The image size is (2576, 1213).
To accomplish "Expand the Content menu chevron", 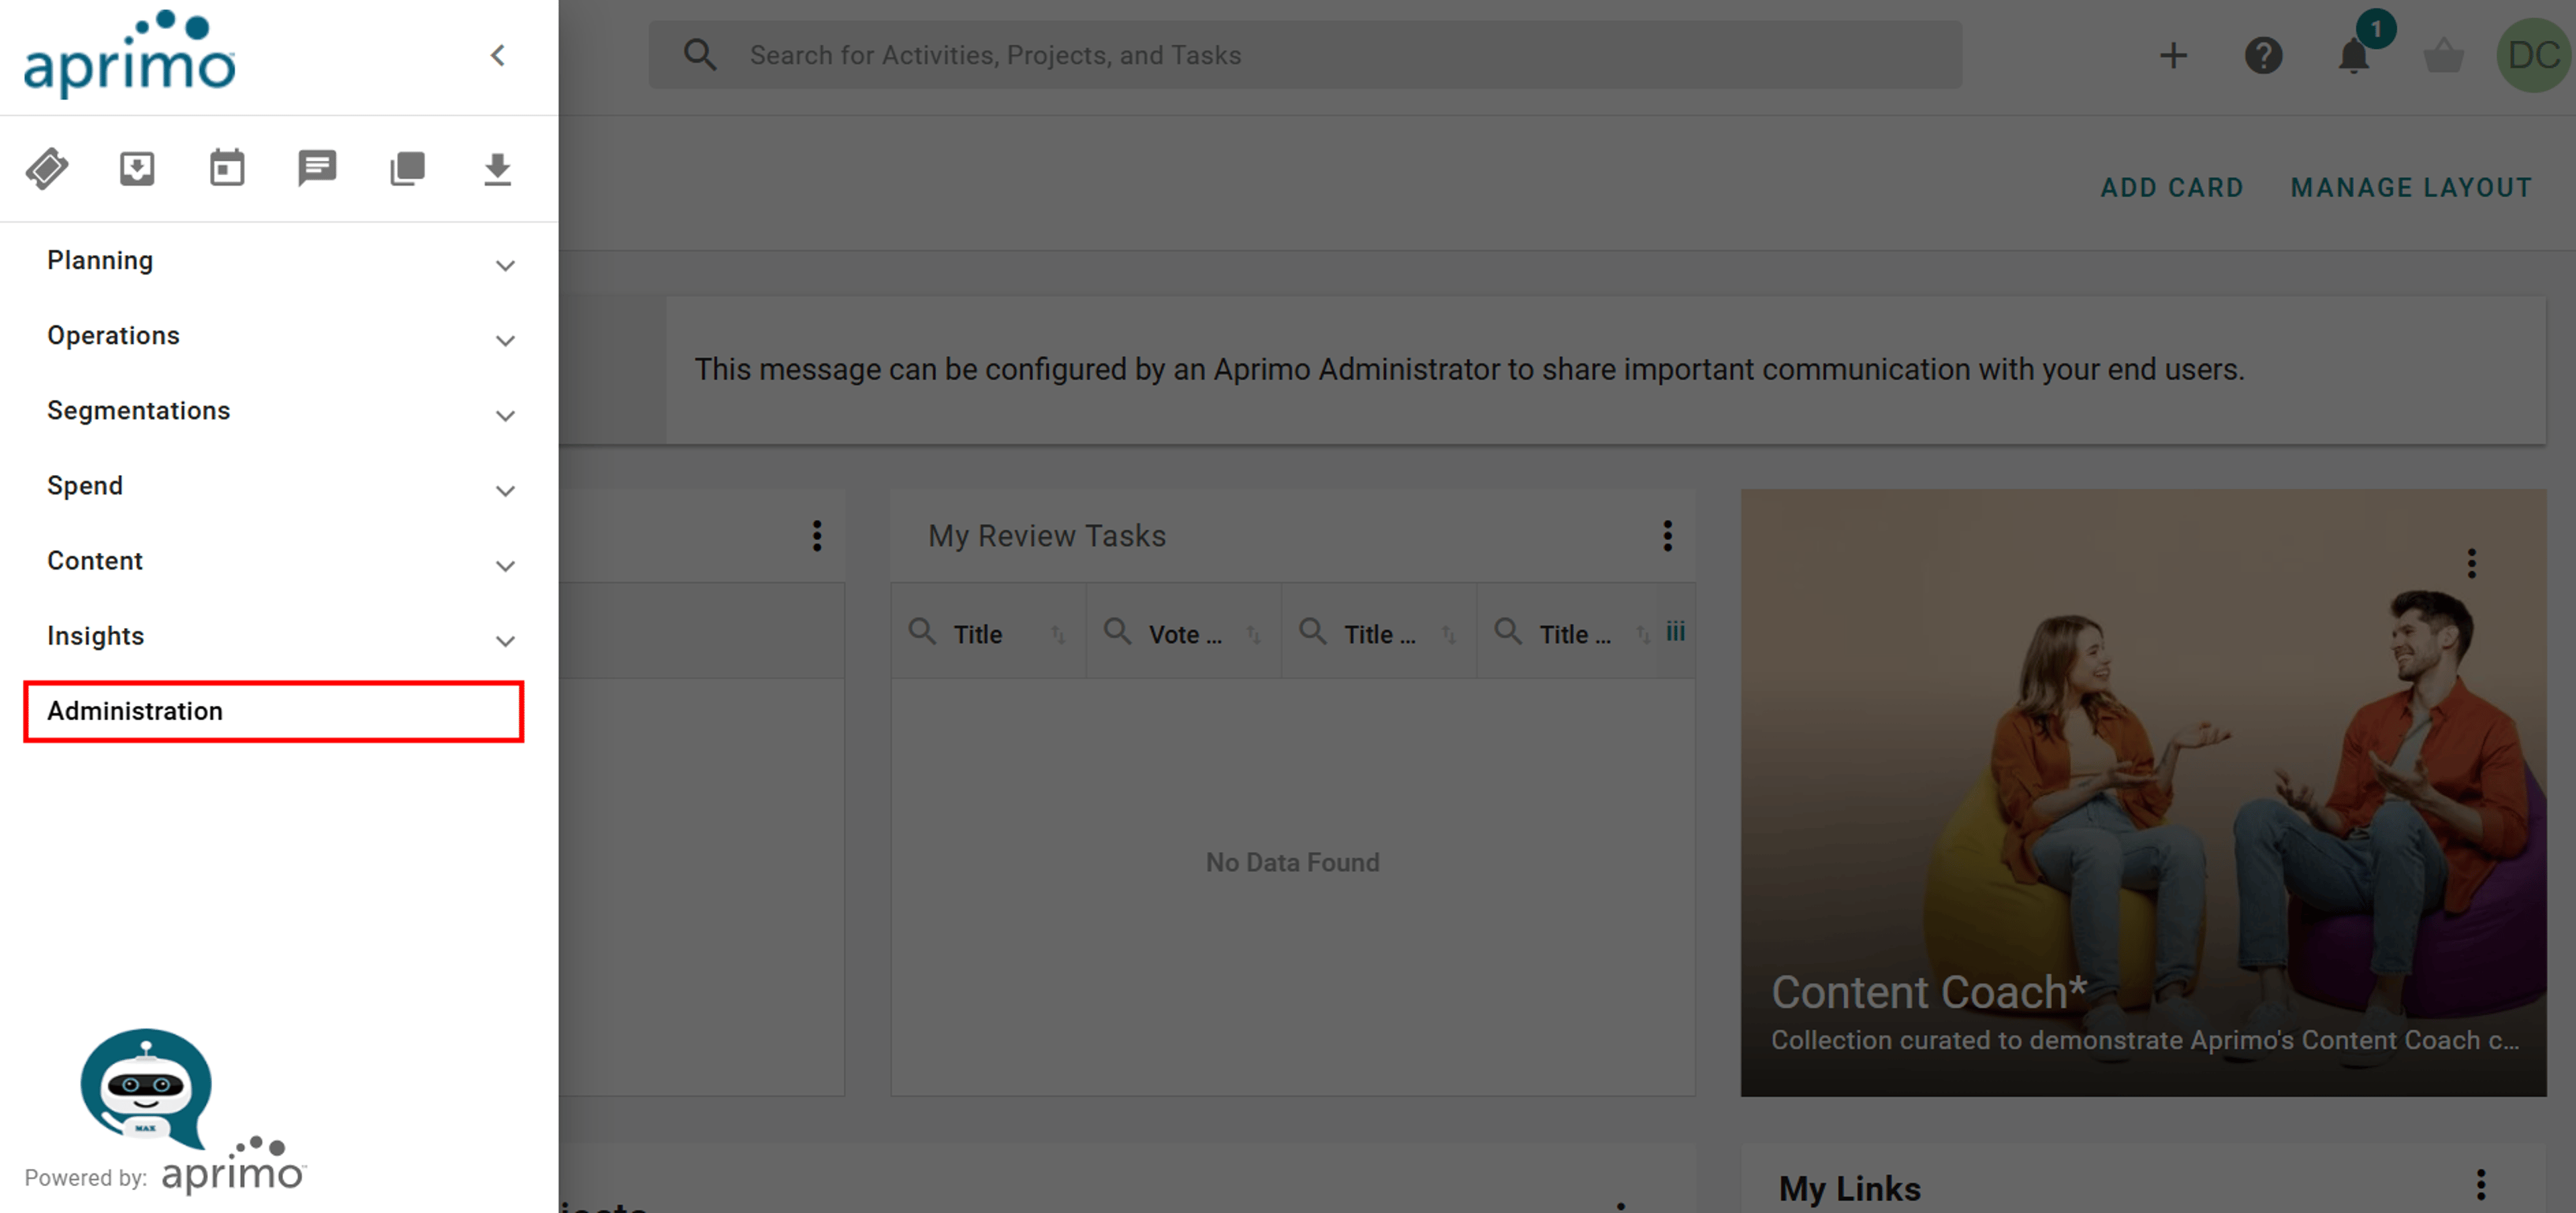I will (x=505, y=565).
